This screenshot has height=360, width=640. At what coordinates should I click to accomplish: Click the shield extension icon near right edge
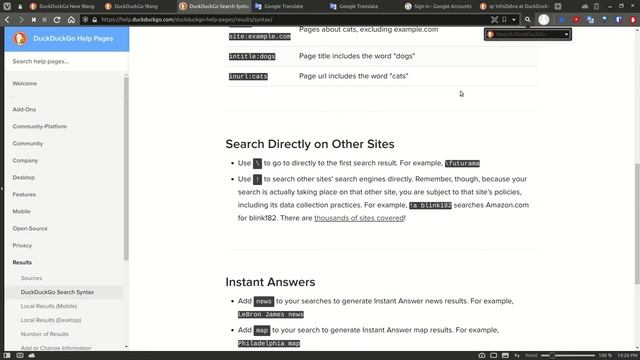coord(619,20)
